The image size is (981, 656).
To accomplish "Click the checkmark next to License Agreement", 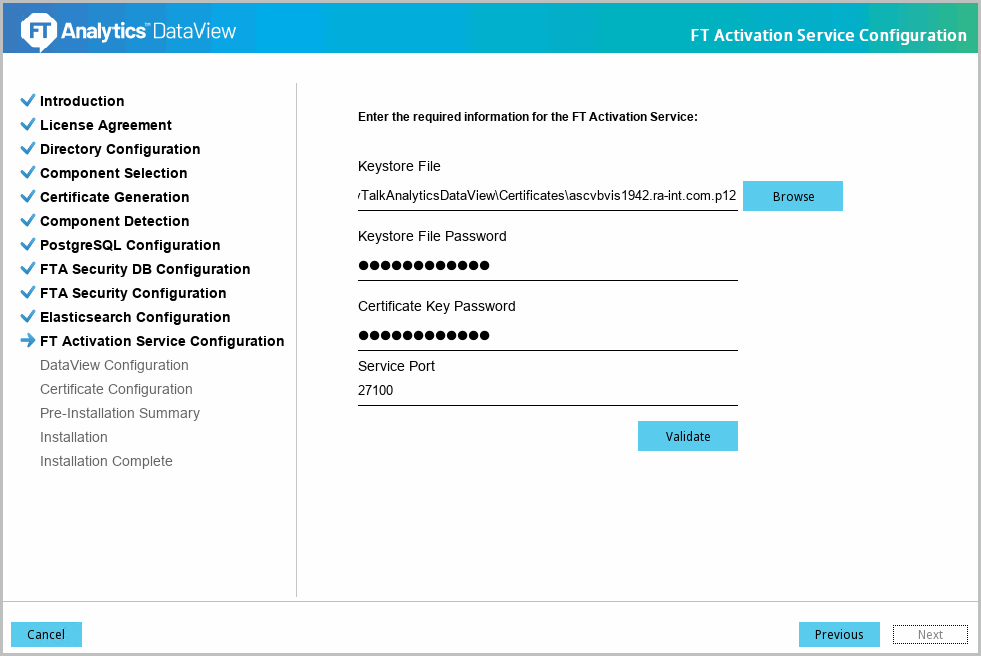I will click(28, 125).
